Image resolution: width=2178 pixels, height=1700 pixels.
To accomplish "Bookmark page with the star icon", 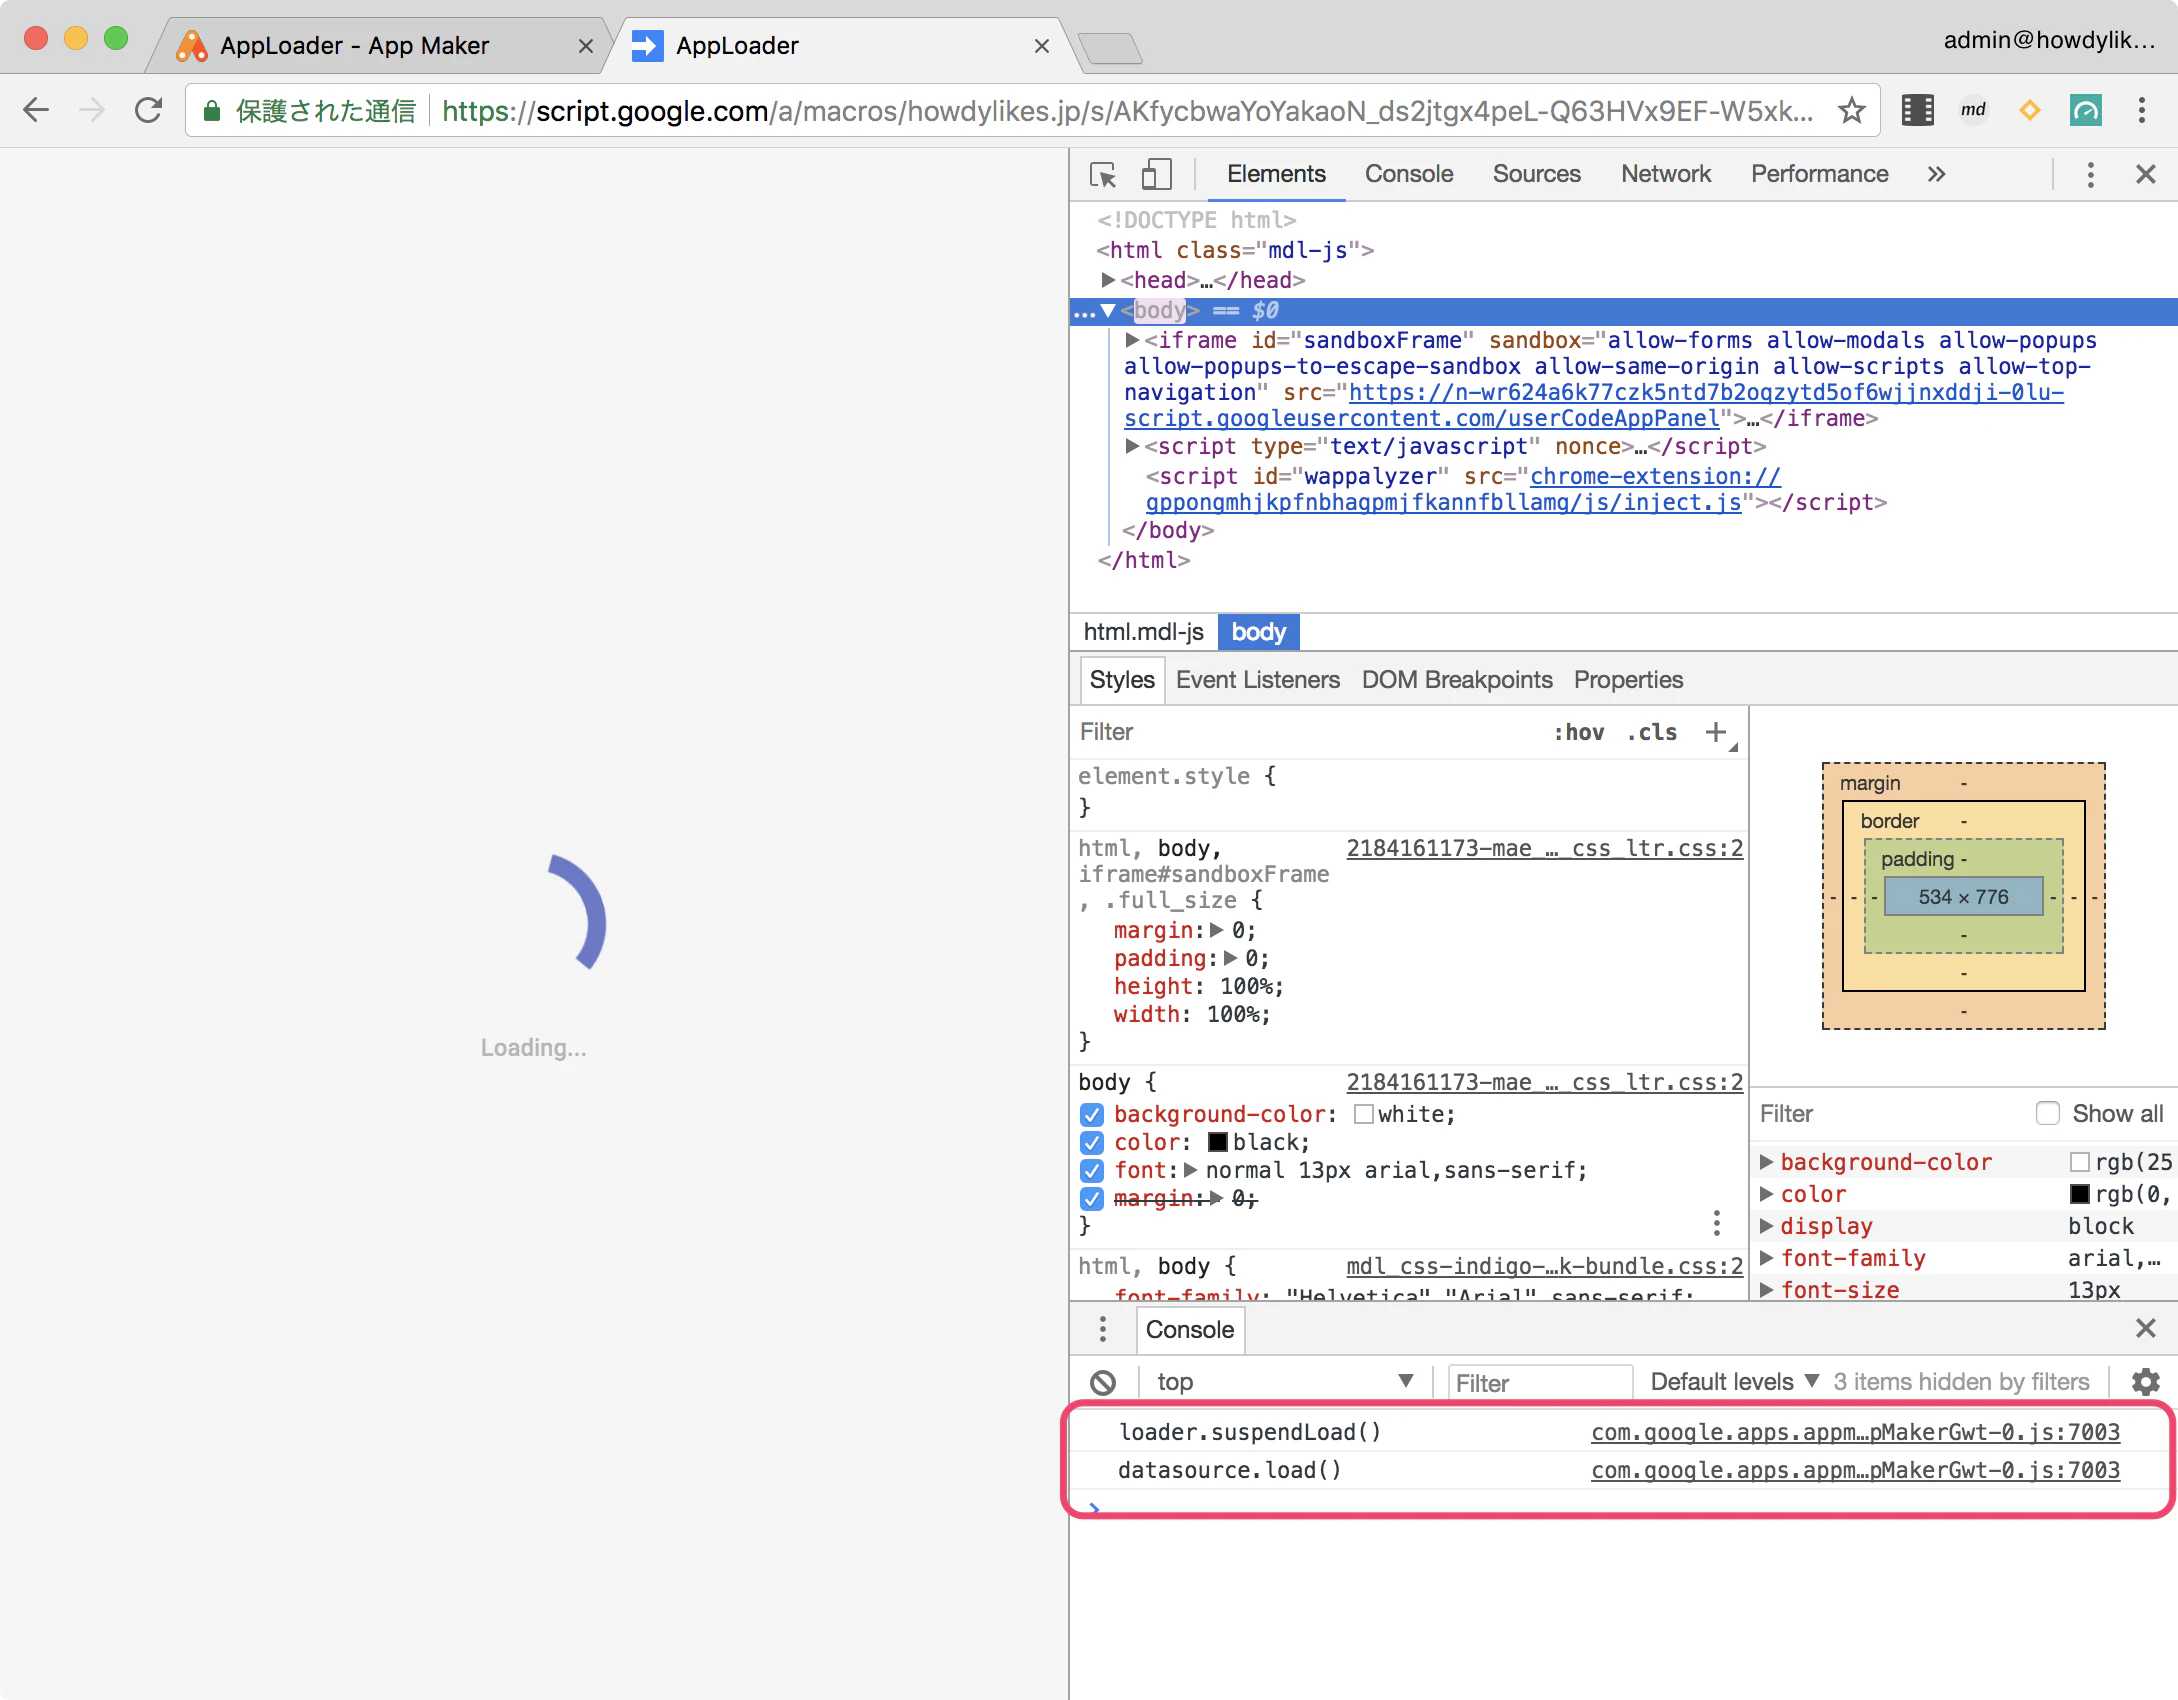I will [x=1852, y=110].
